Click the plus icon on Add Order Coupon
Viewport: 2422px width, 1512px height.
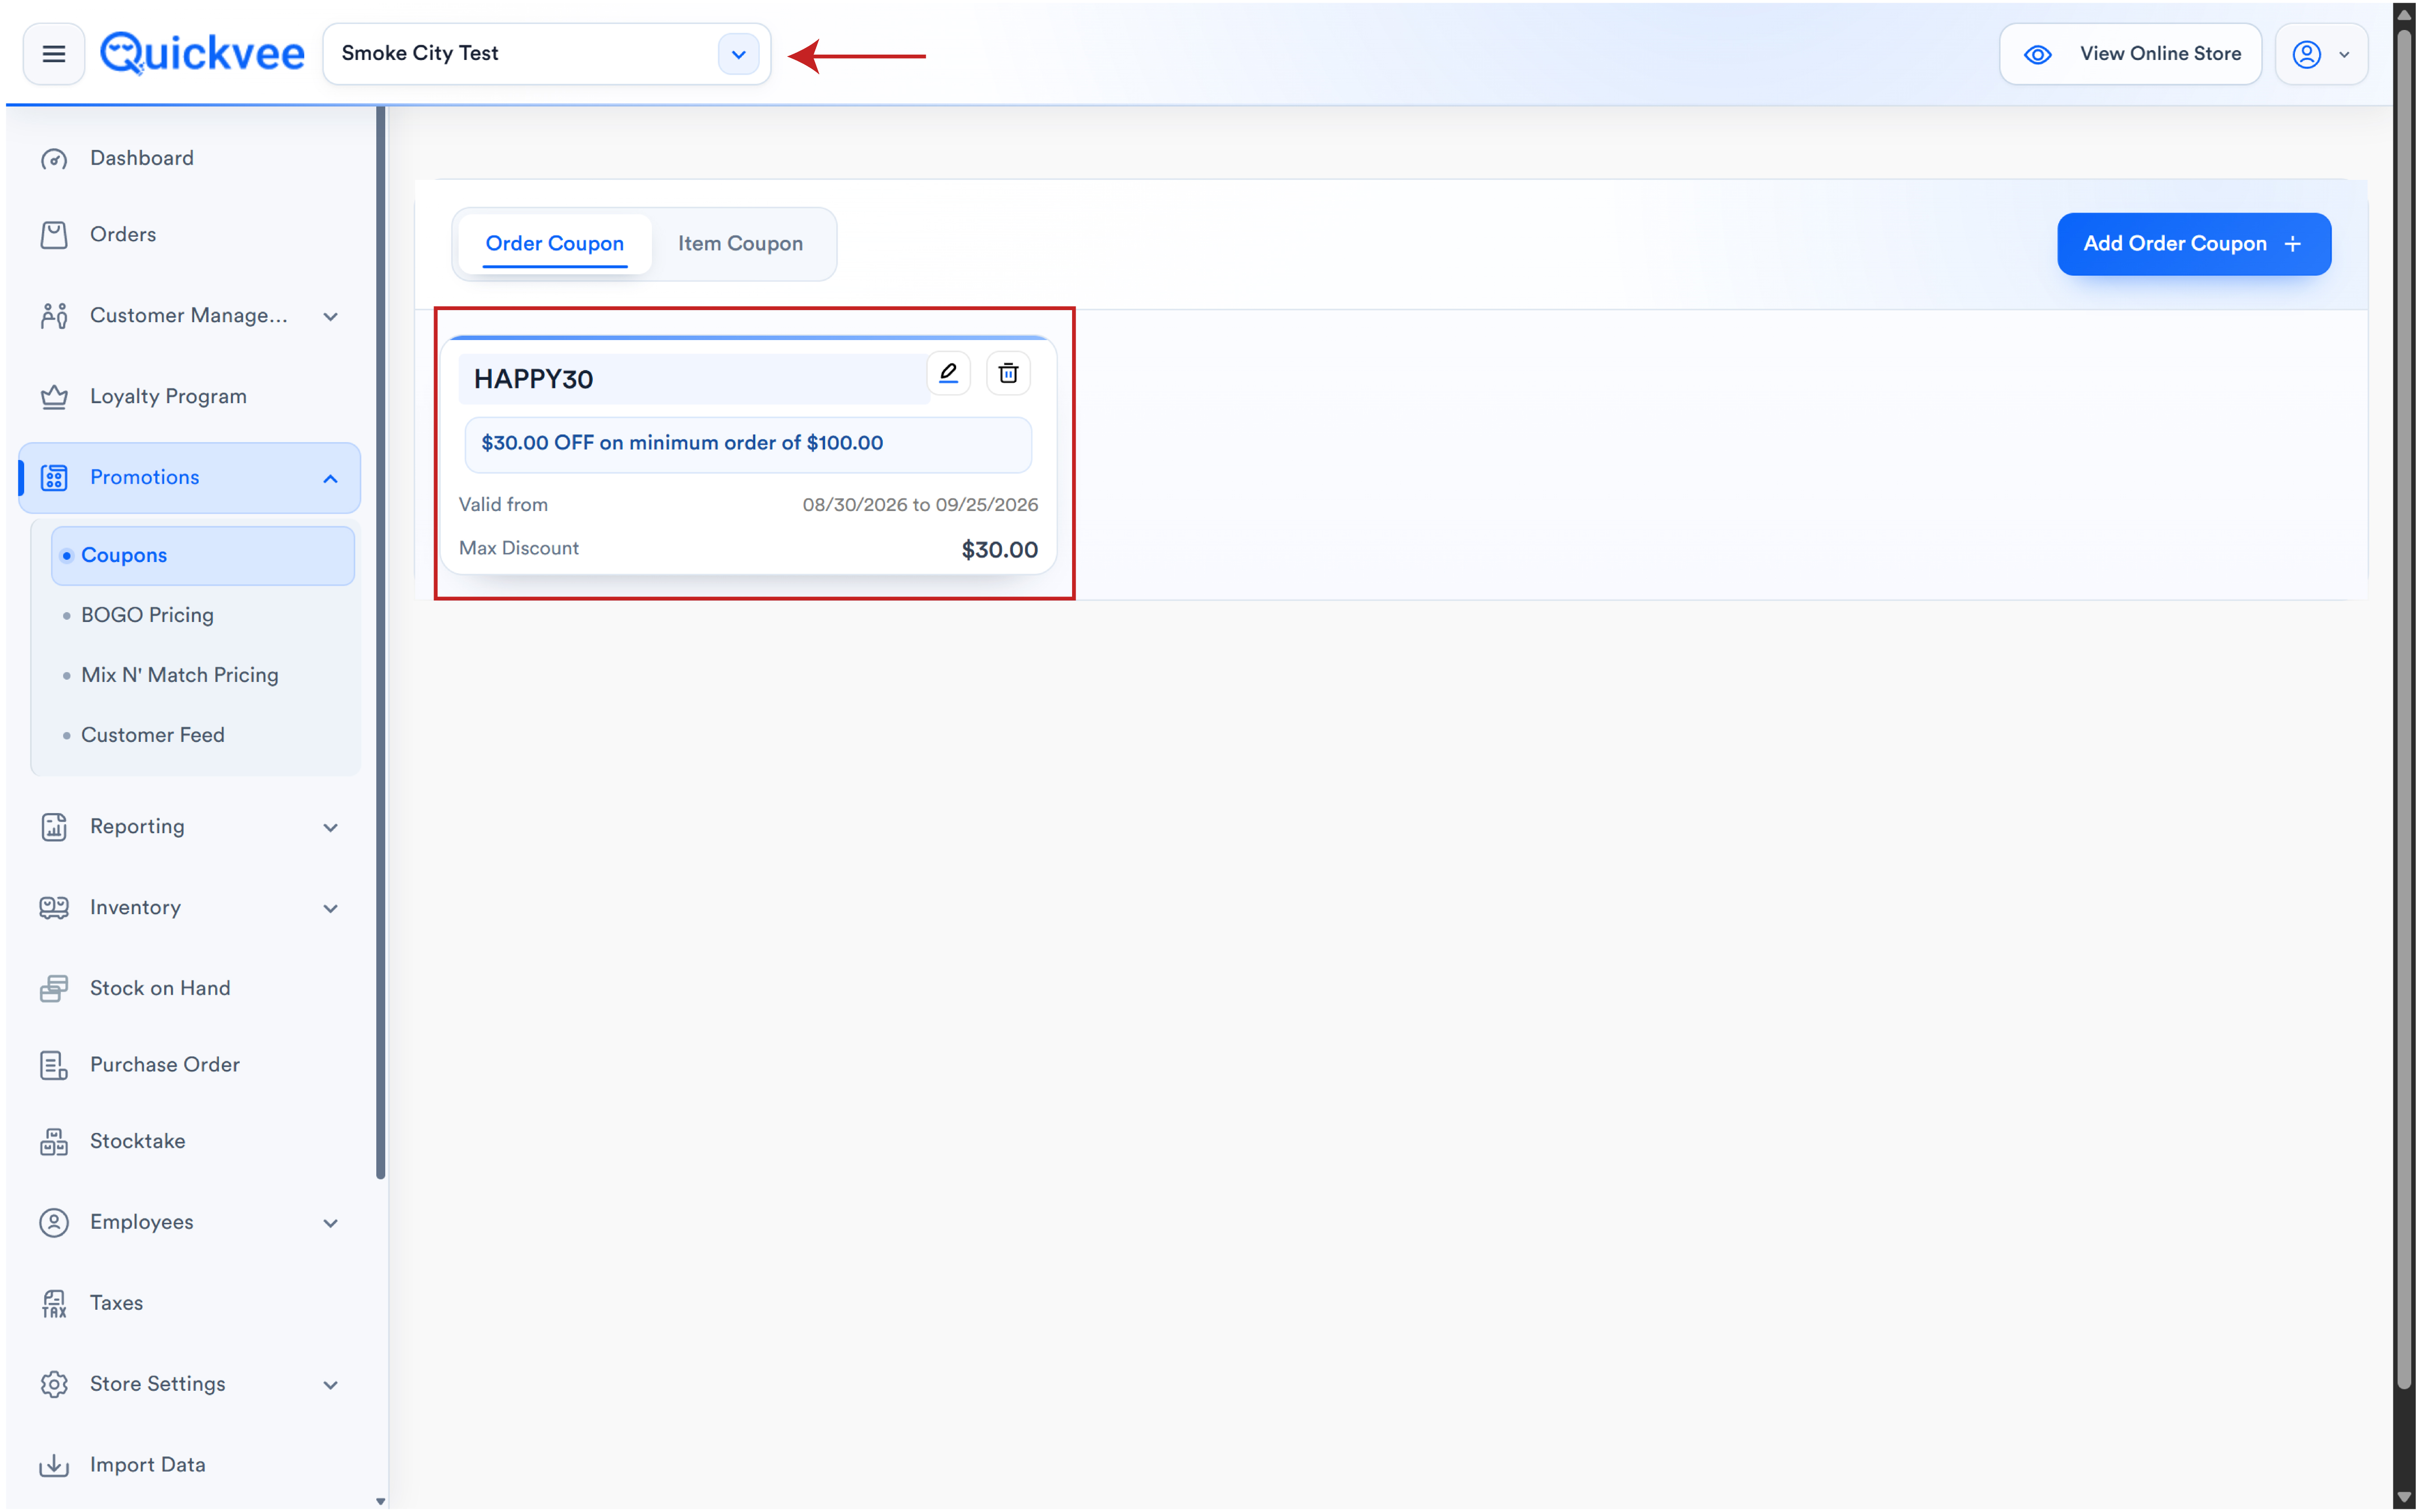pos(2293,244)
